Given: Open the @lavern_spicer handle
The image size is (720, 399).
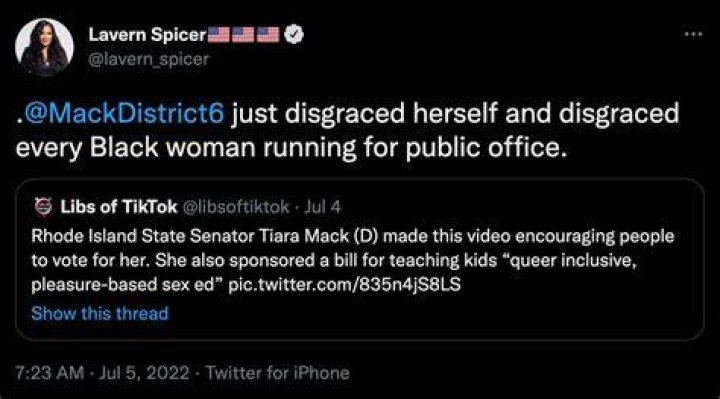Looking at the screenshot, I should pos(148,59).
